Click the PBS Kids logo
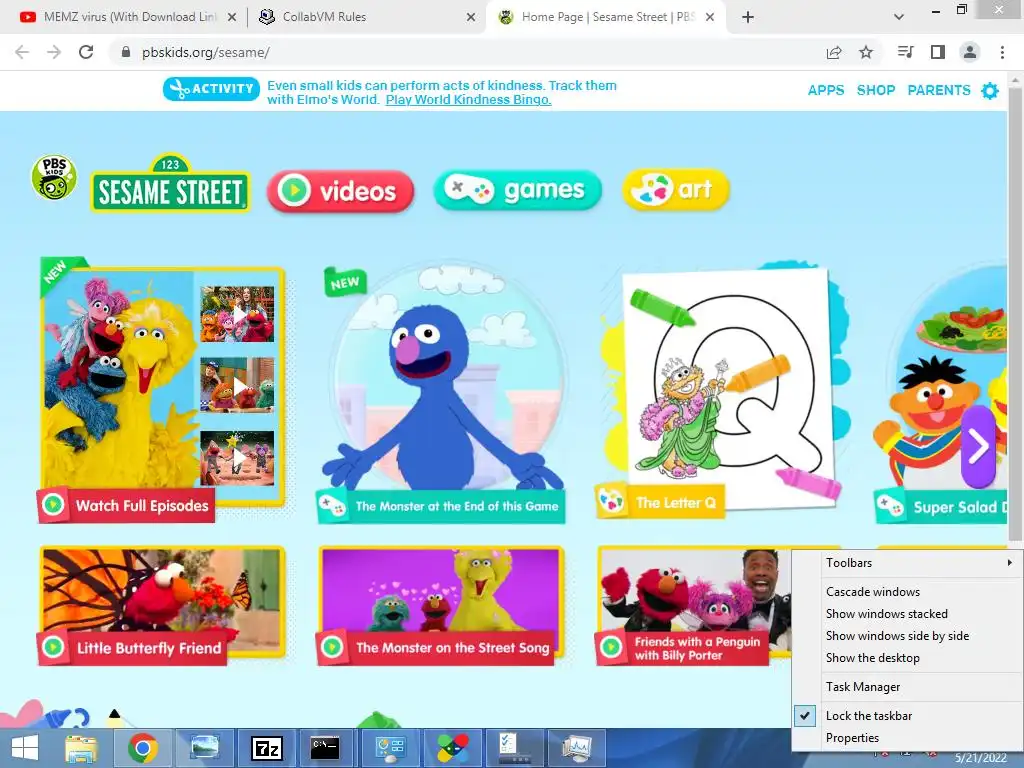The height and width of the screenshot is (768, 1024). [54, 178]
